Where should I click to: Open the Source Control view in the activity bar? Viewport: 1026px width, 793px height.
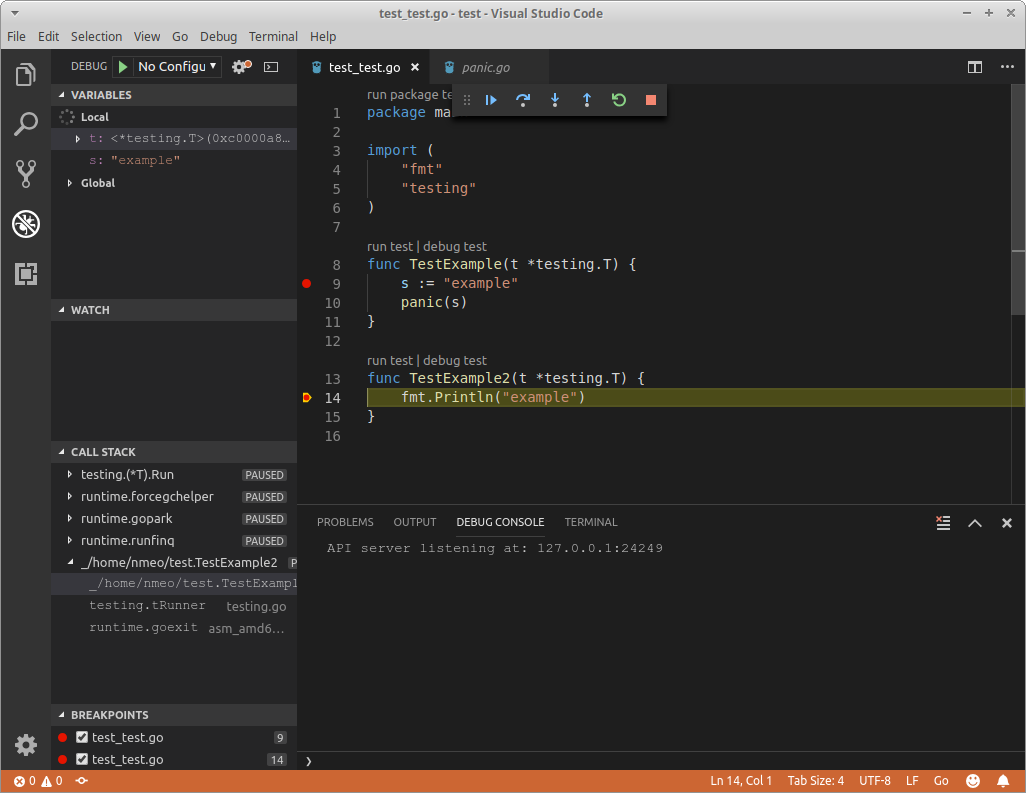pyautogui.click(x=25, y=173)
